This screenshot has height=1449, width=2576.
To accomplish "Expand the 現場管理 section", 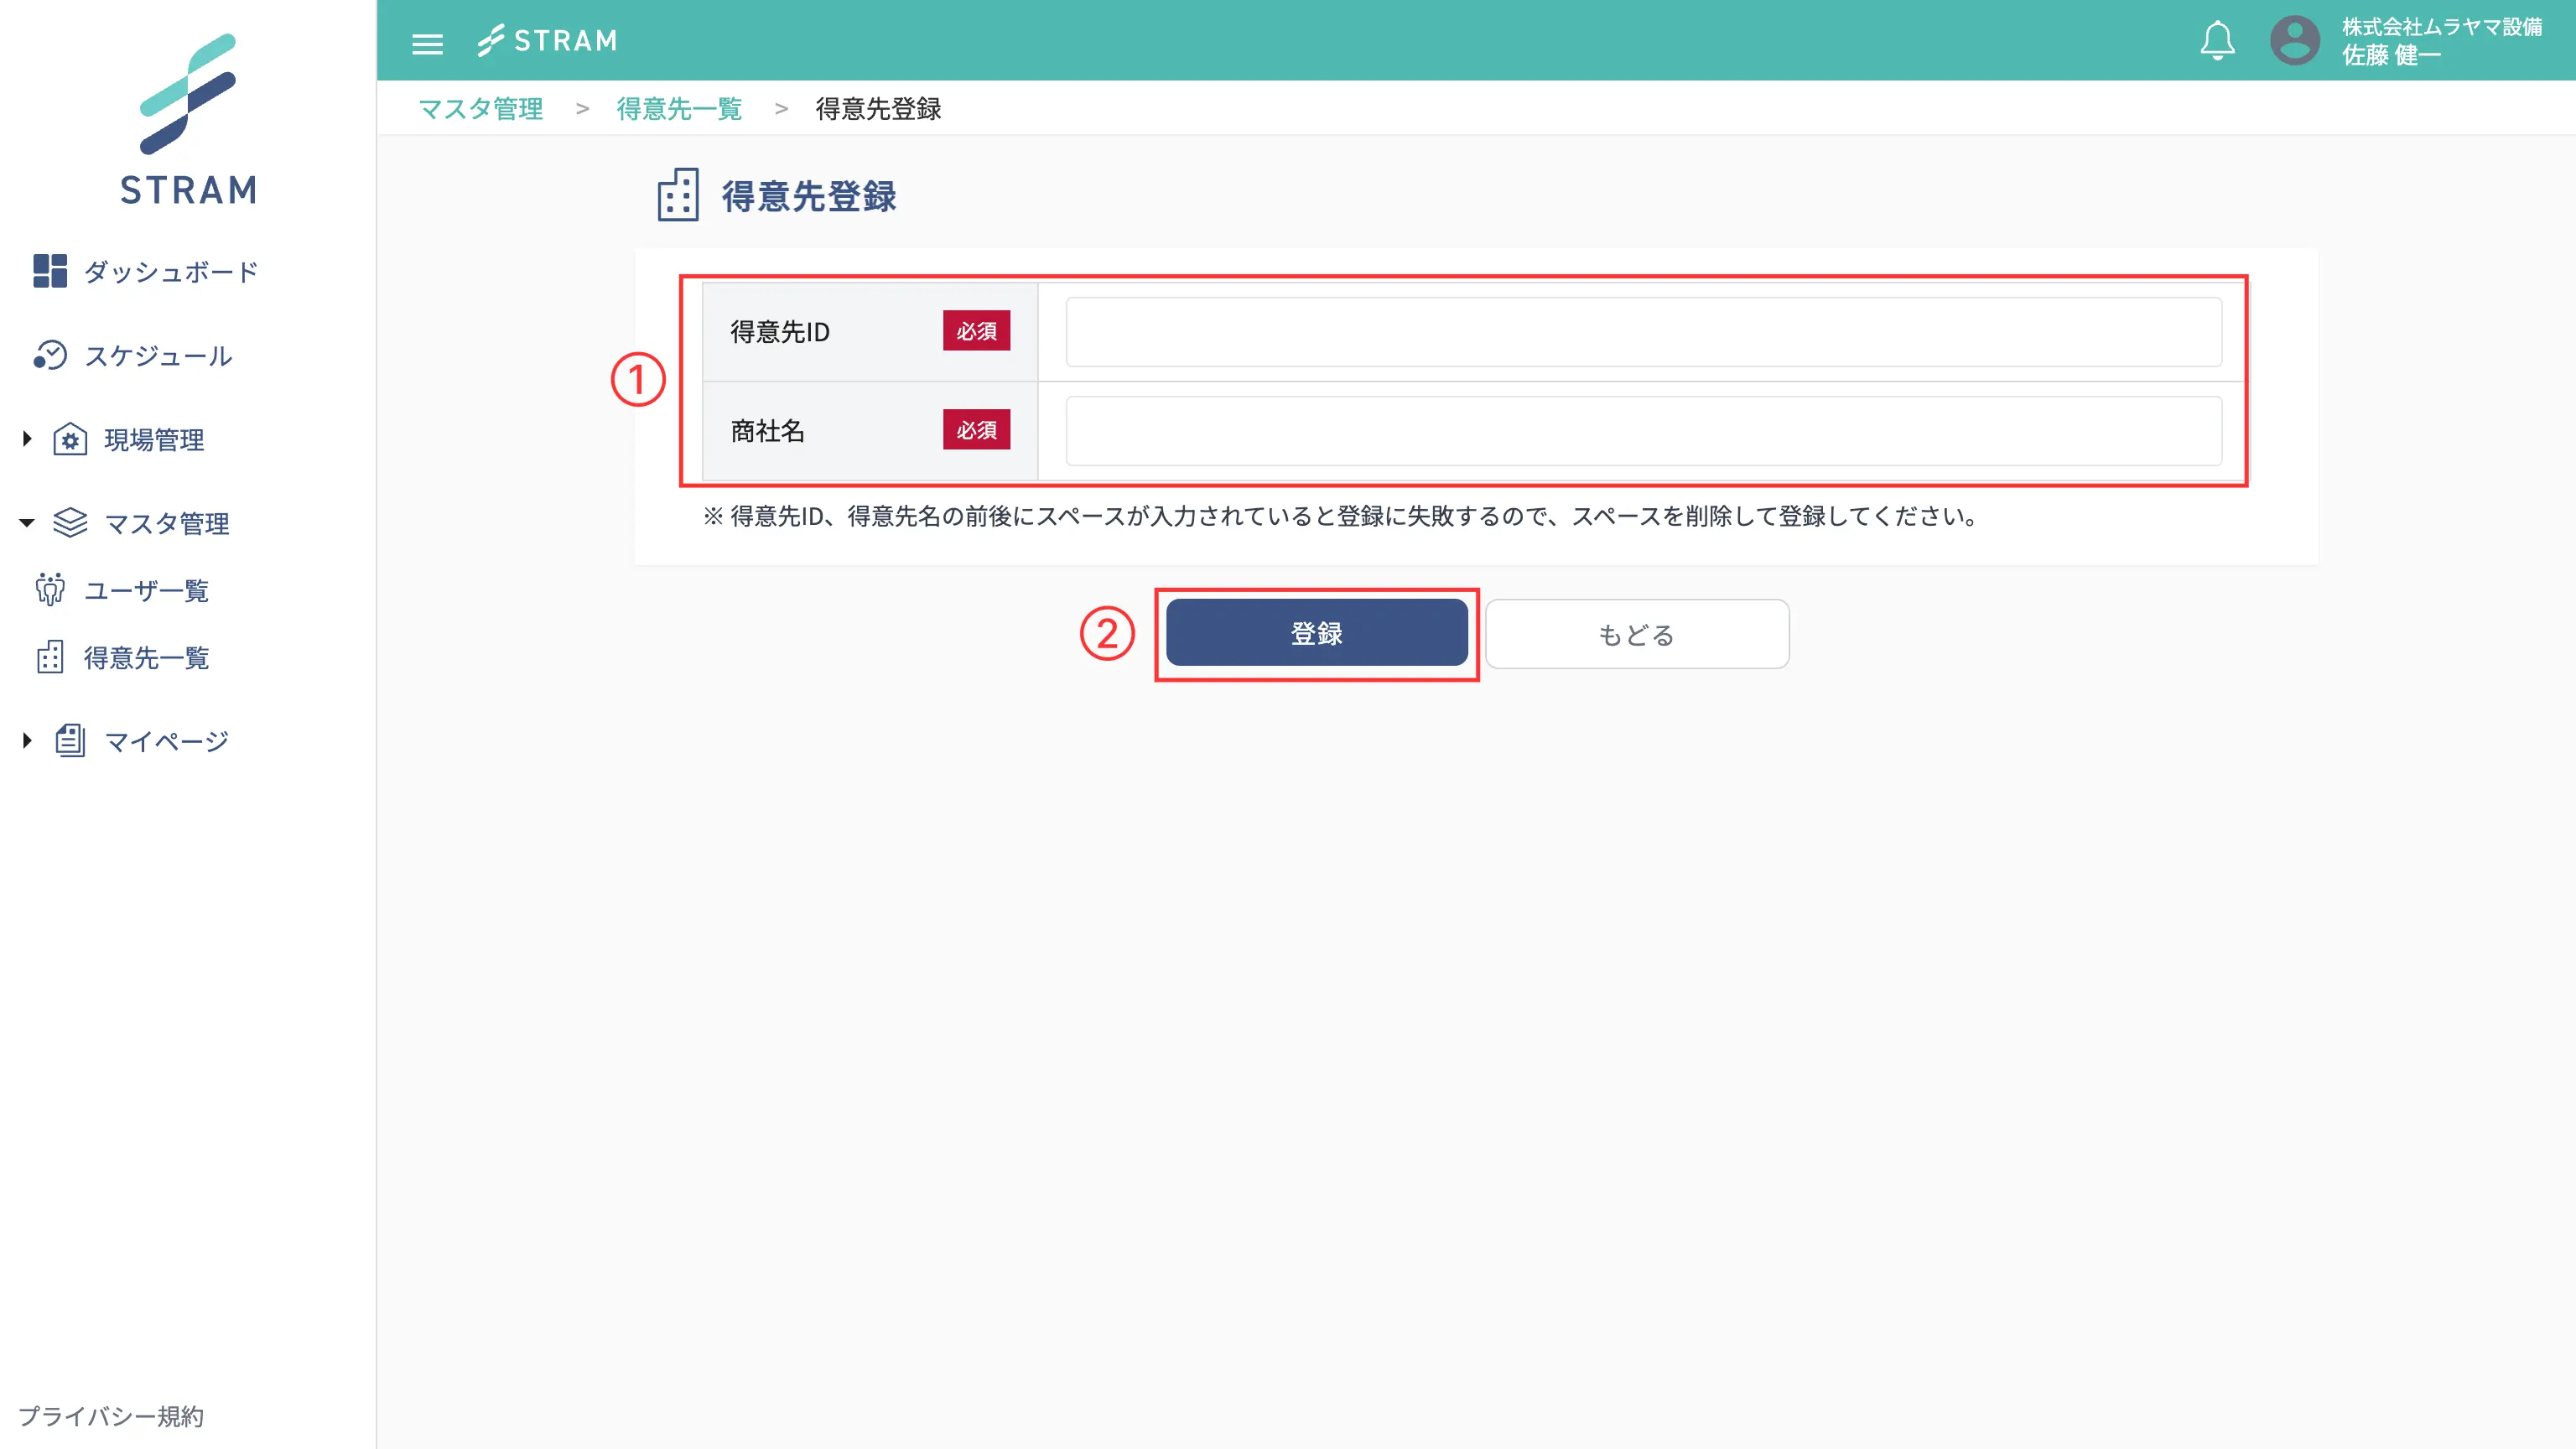I will pos(26,439).
